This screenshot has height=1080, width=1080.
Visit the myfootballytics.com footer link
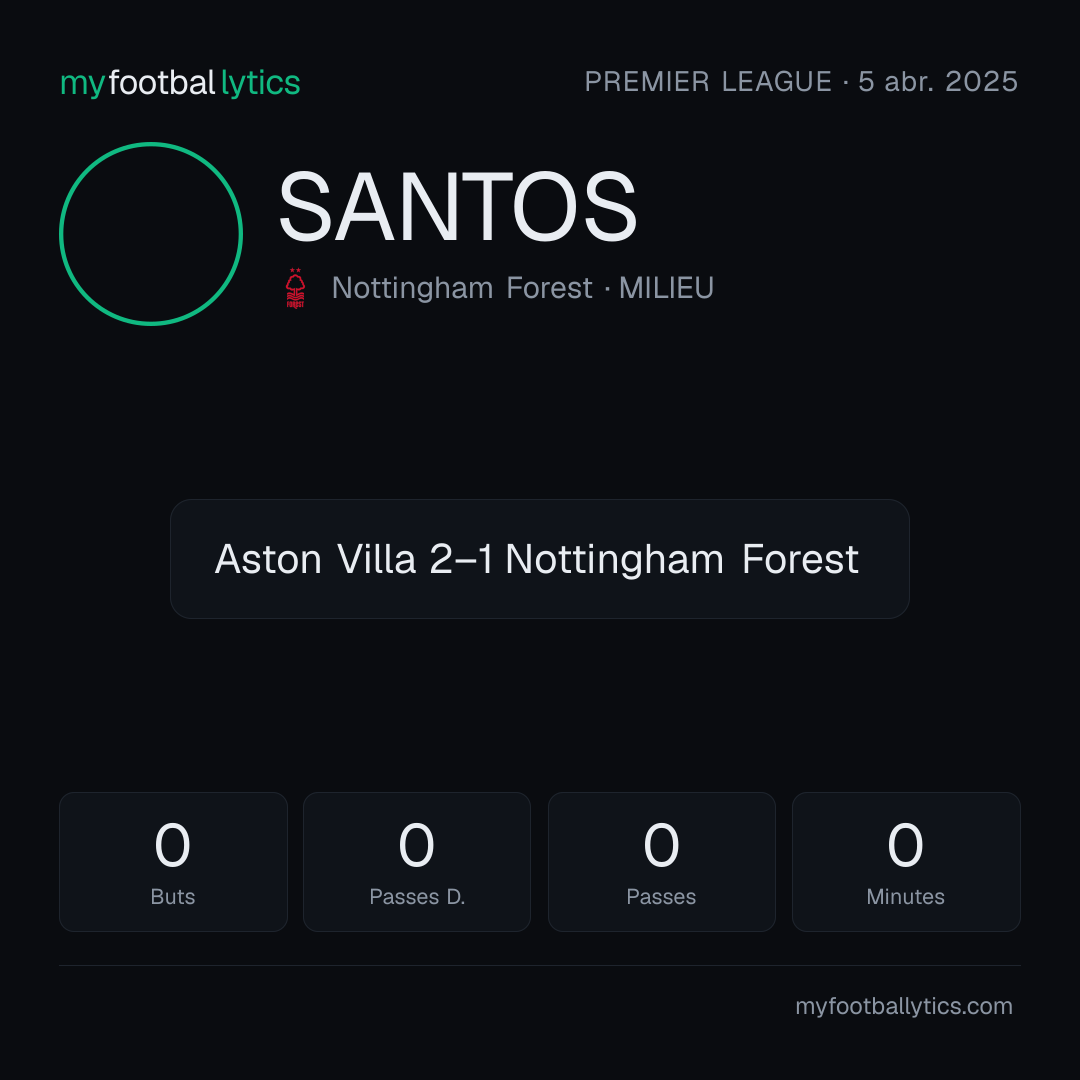[x=904, y=1006]
